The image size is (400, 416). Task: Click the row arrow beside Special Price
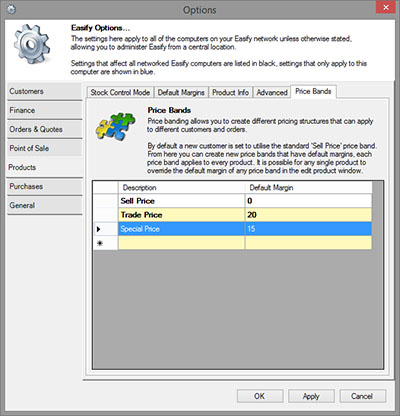pos(99,229)
